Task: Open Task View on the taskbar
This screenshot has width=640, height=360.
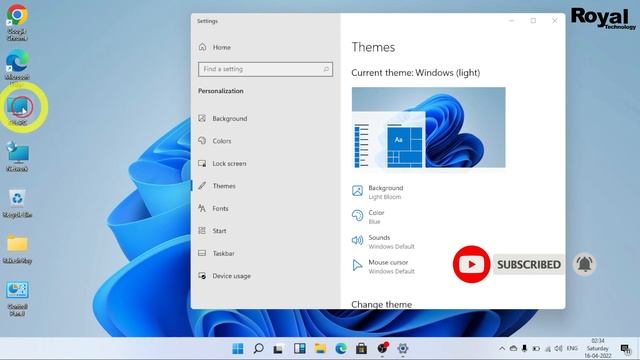Action: click(278, 349)
